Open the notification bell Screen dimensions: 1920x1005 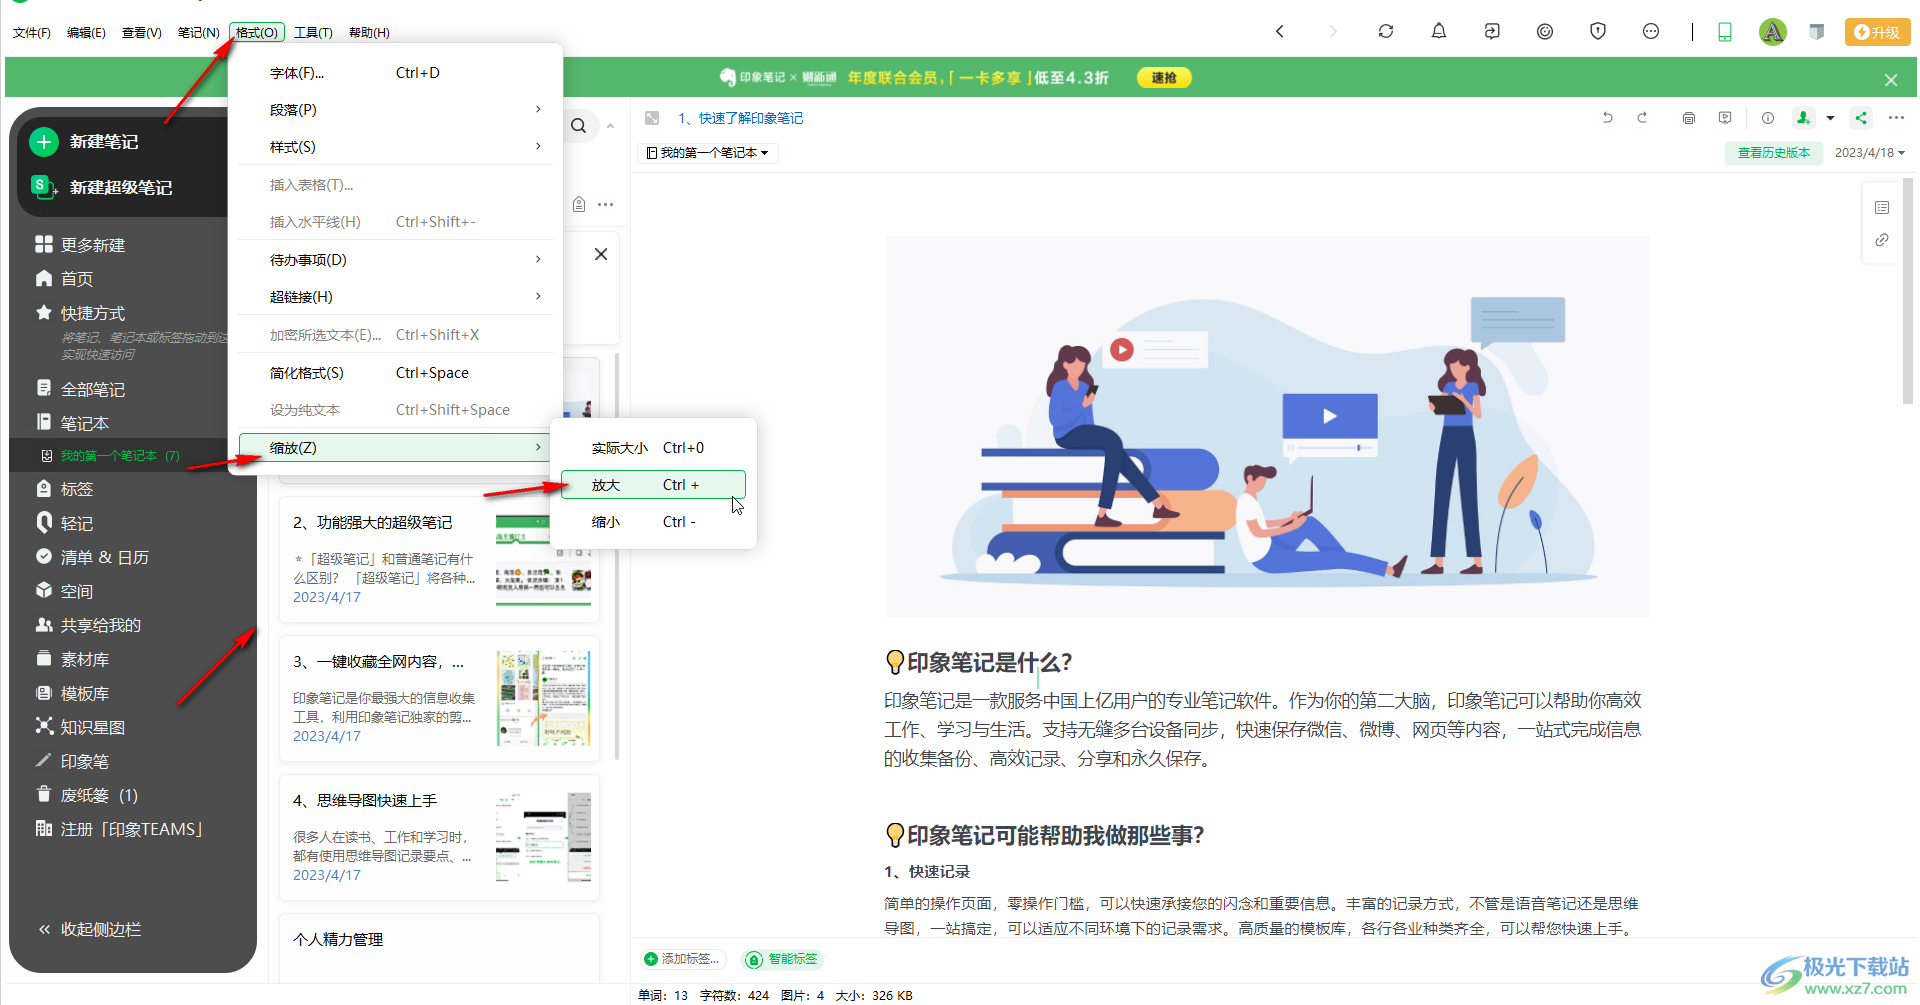coord(1439,32)
